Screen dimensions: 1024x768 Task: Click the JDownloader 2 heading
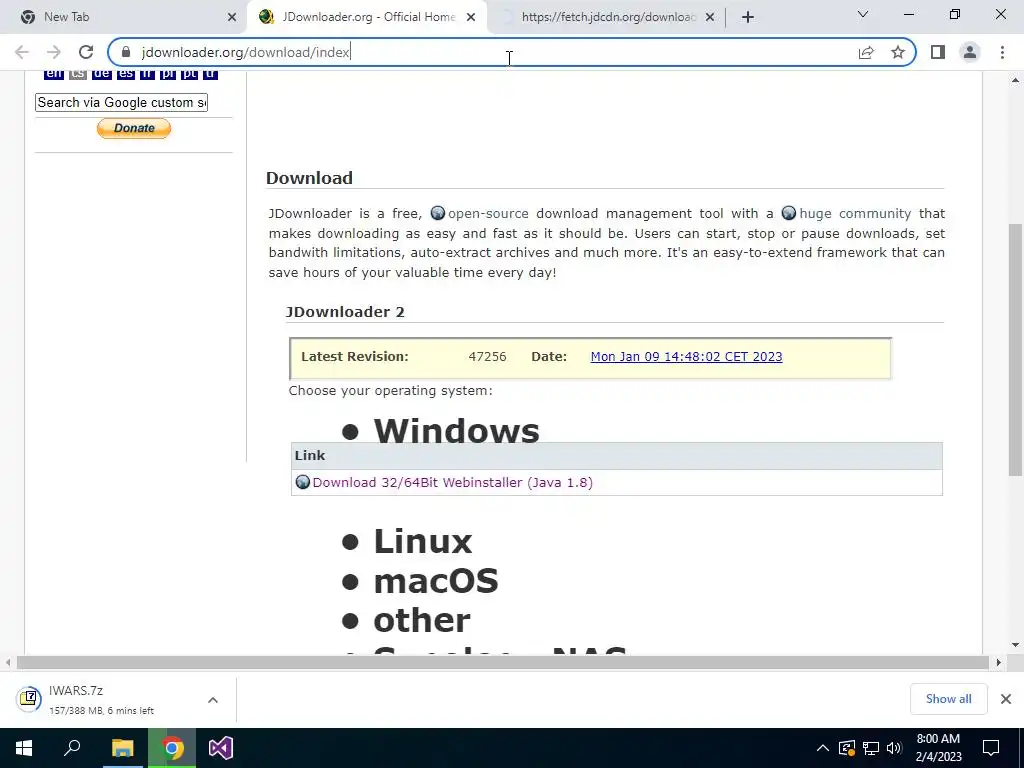pos(345,312)
